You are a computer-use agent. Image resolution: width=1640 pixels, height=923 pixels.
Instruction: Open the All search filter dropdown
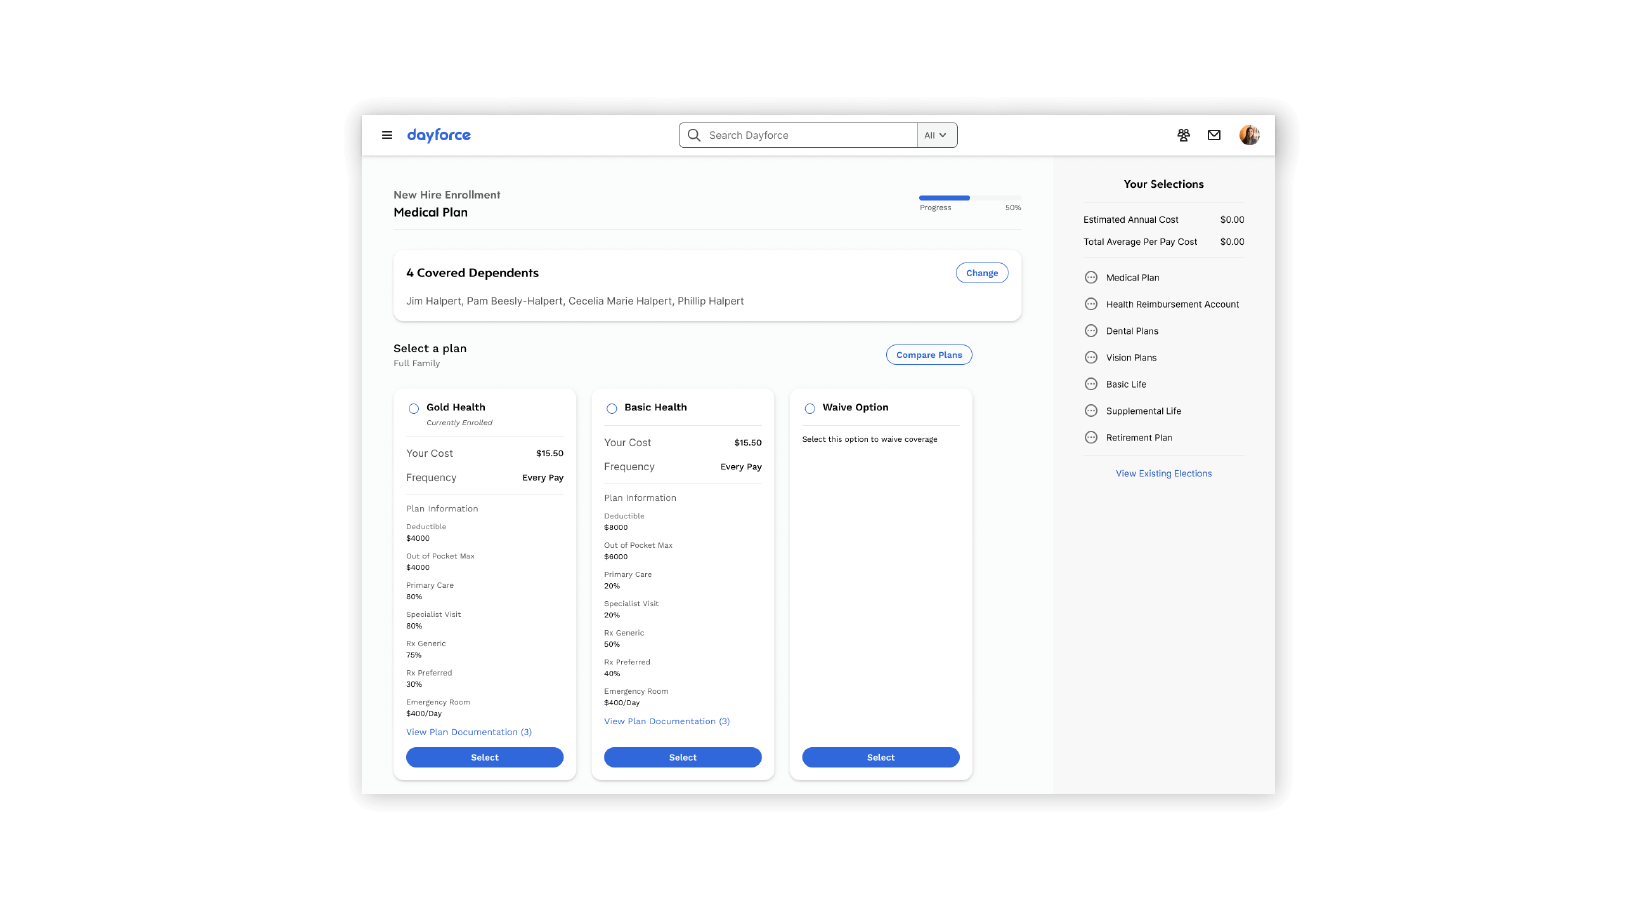pyautogui.click(x=935, y=134)
